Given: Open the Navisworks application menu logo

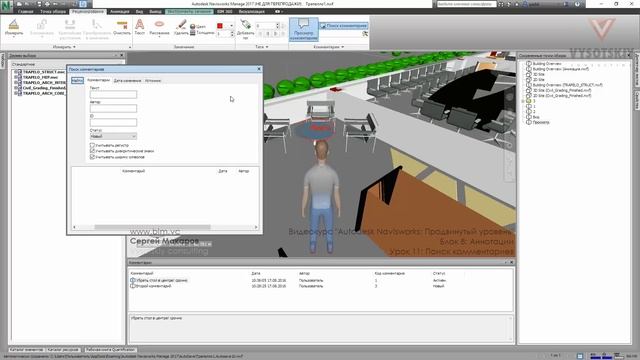Looking at the screenshot, I should pos(6,5).
